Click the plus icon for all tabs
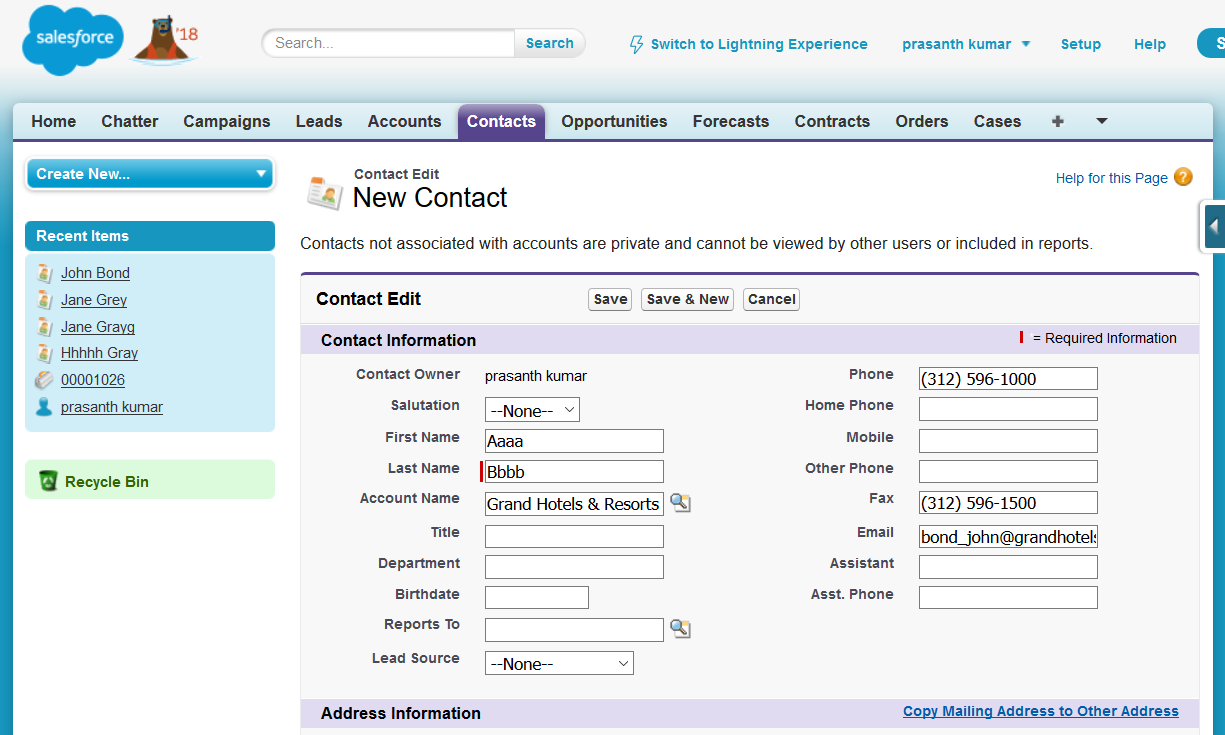 1057,121
